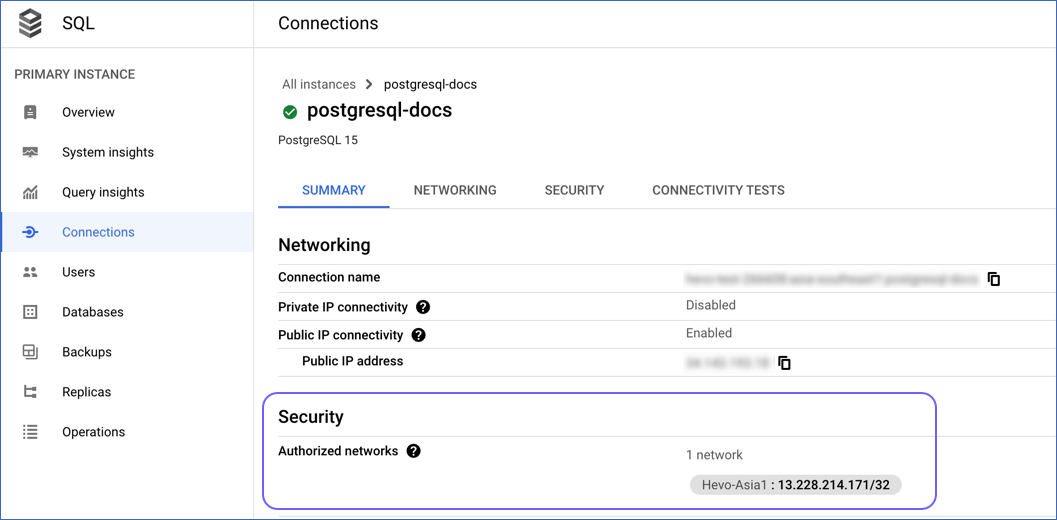Click the Users people icon
The image size is (1057, 520).
tap(30, 272)
